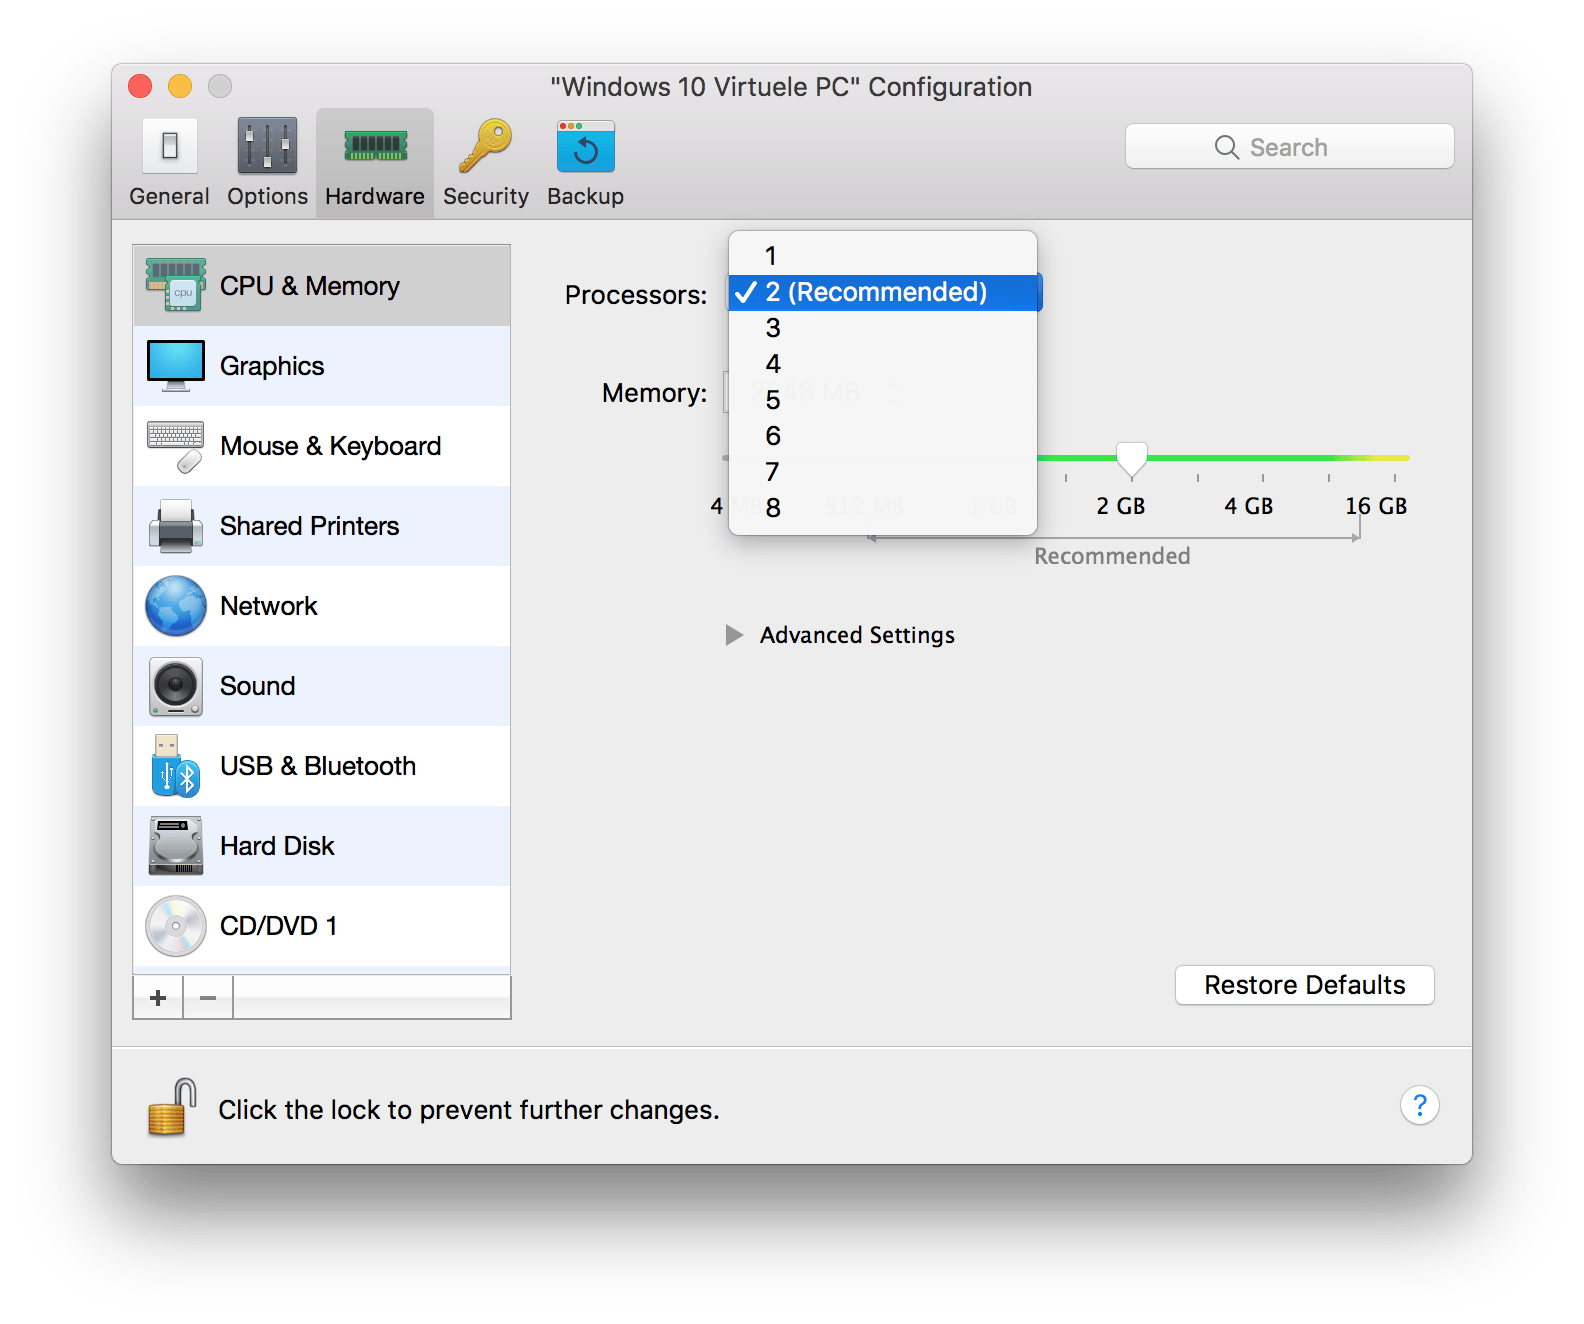This screenshot has width=1584, height=1324.
Task: Choose 1 processor from the menu
Action: [883, 256]
